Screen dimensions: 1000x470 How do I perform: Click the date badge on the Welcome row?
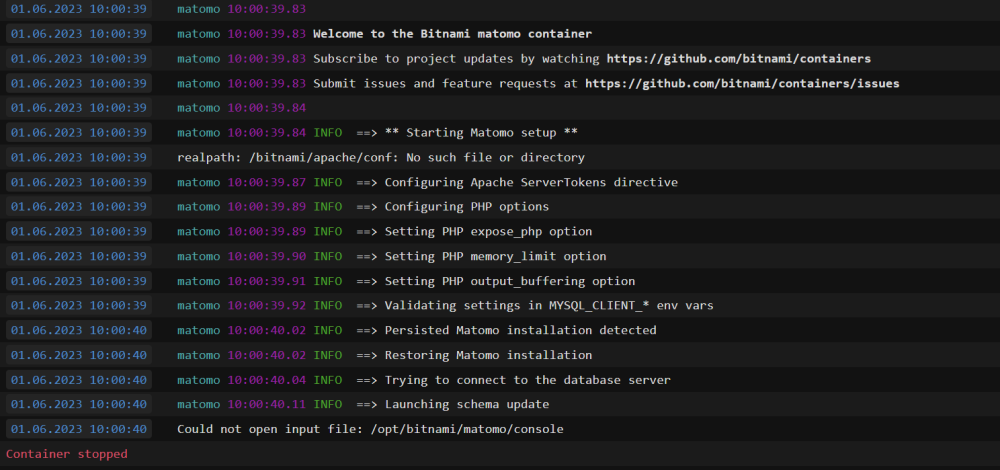tap(78, 34)
